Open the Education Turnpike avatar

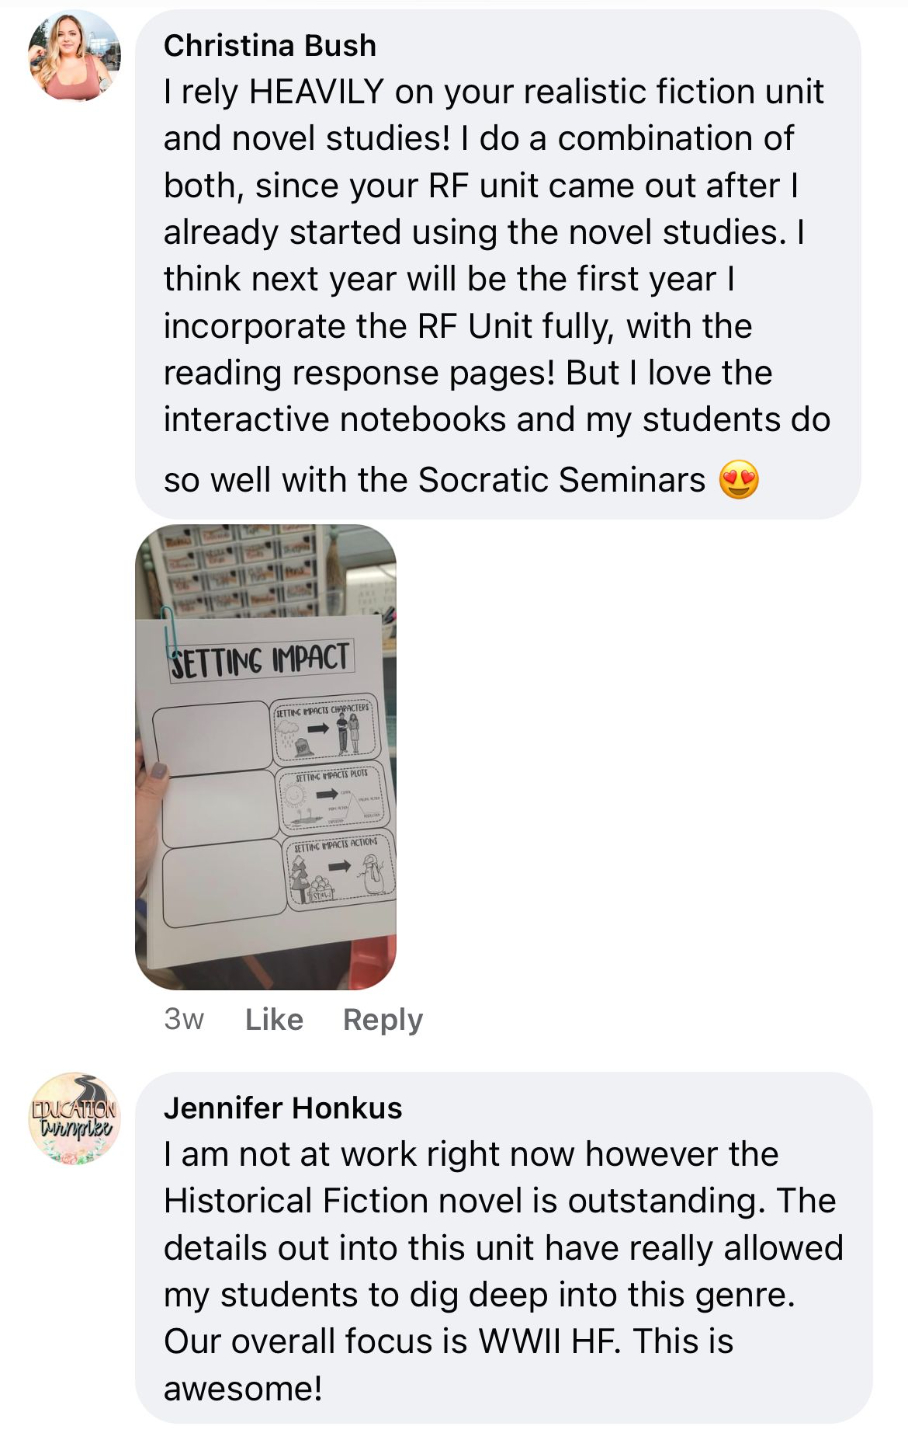tap(74, 1119)
